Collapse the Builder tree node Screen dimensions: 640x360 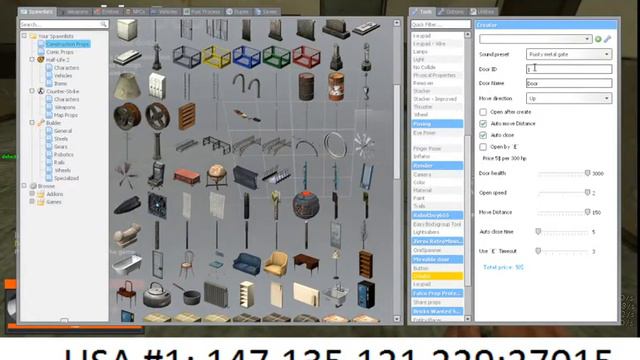pos(32,122)
